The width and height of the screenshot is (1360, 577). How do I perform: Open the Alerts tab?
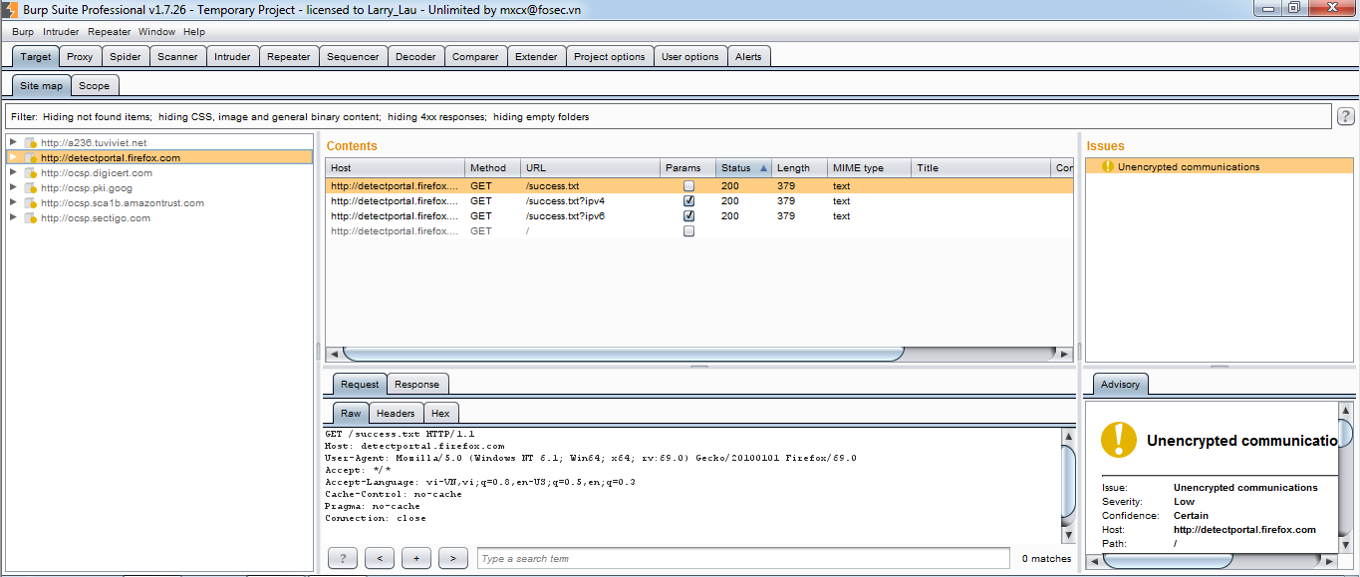748,57
